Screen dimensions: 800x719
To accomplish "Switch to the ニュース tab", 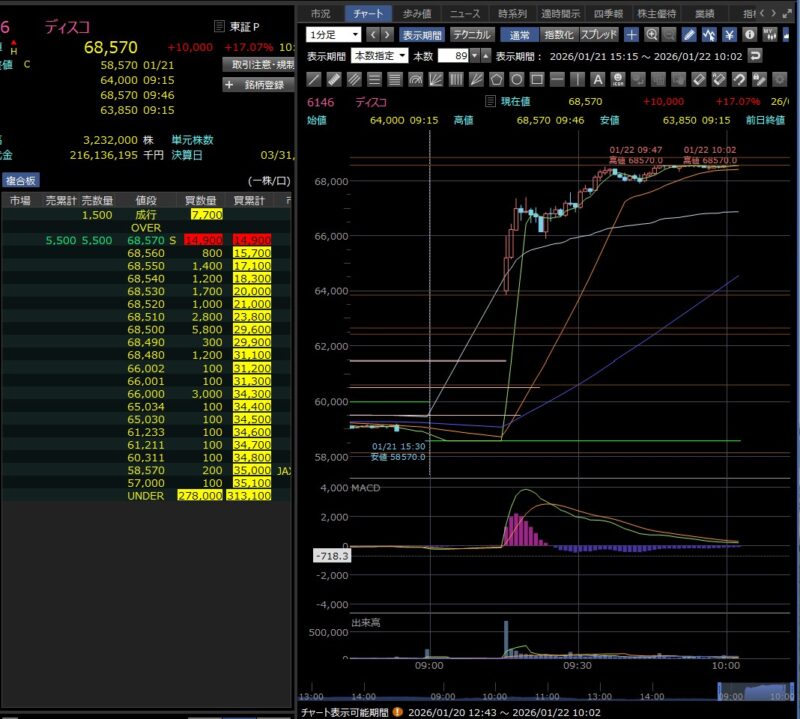I will point(464,13).
